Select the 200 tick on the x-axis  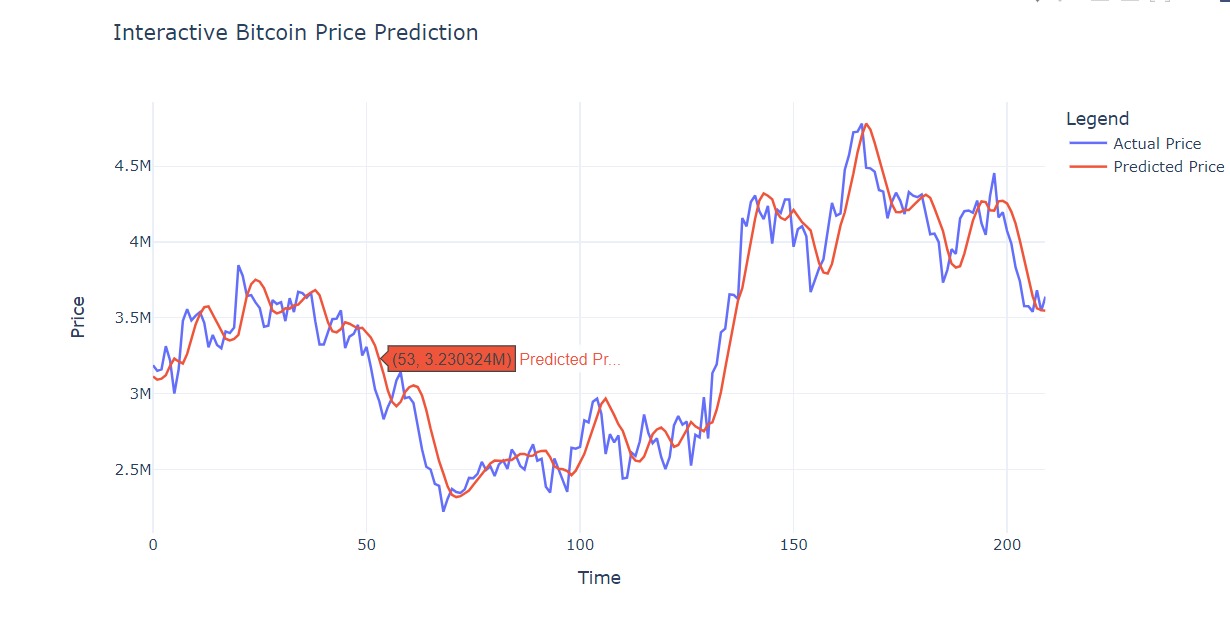tap(1006, 544)
